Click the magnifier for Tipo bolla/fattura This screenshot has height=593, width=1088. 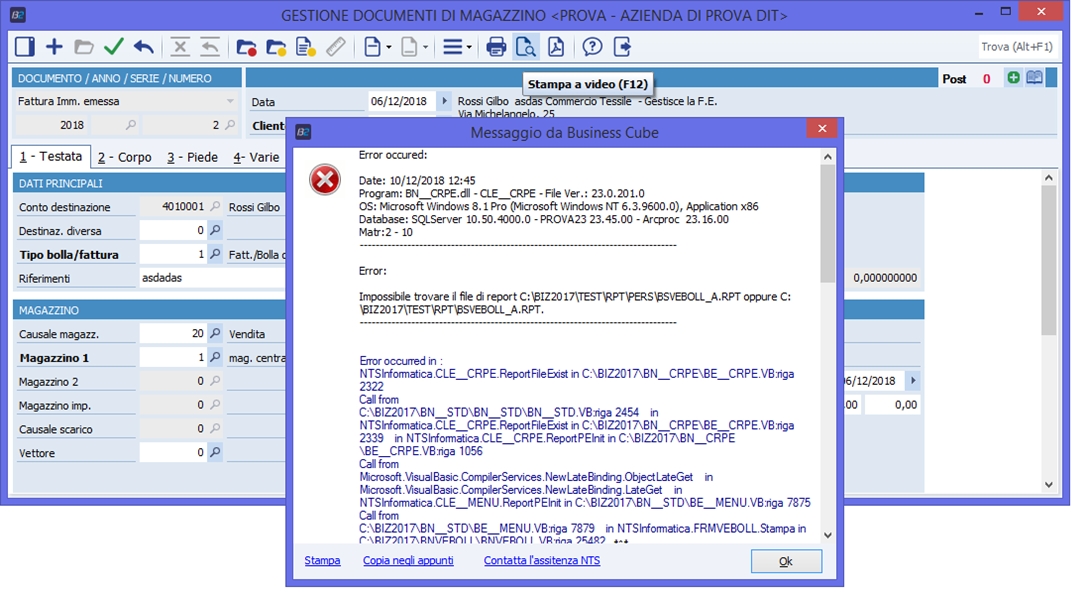(215, 255)
